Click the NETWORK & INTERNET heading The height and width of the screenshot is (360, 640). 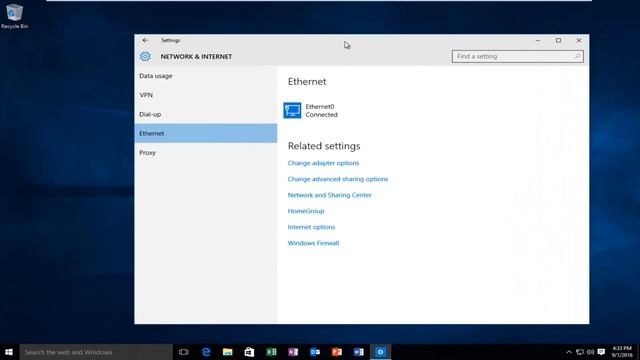click(196, 57)
